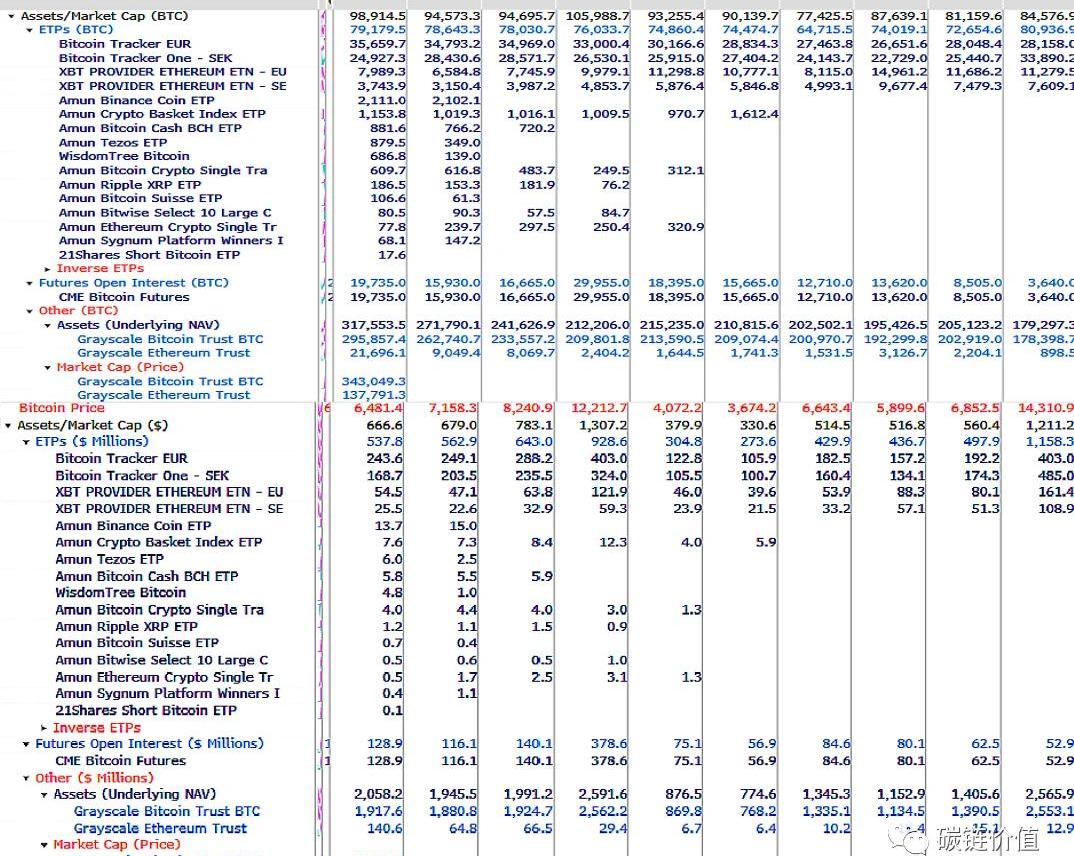Select the 21Shares Short Bitcoin ETP row showing 17.6

pyautogui.click(x=149, y=255)
